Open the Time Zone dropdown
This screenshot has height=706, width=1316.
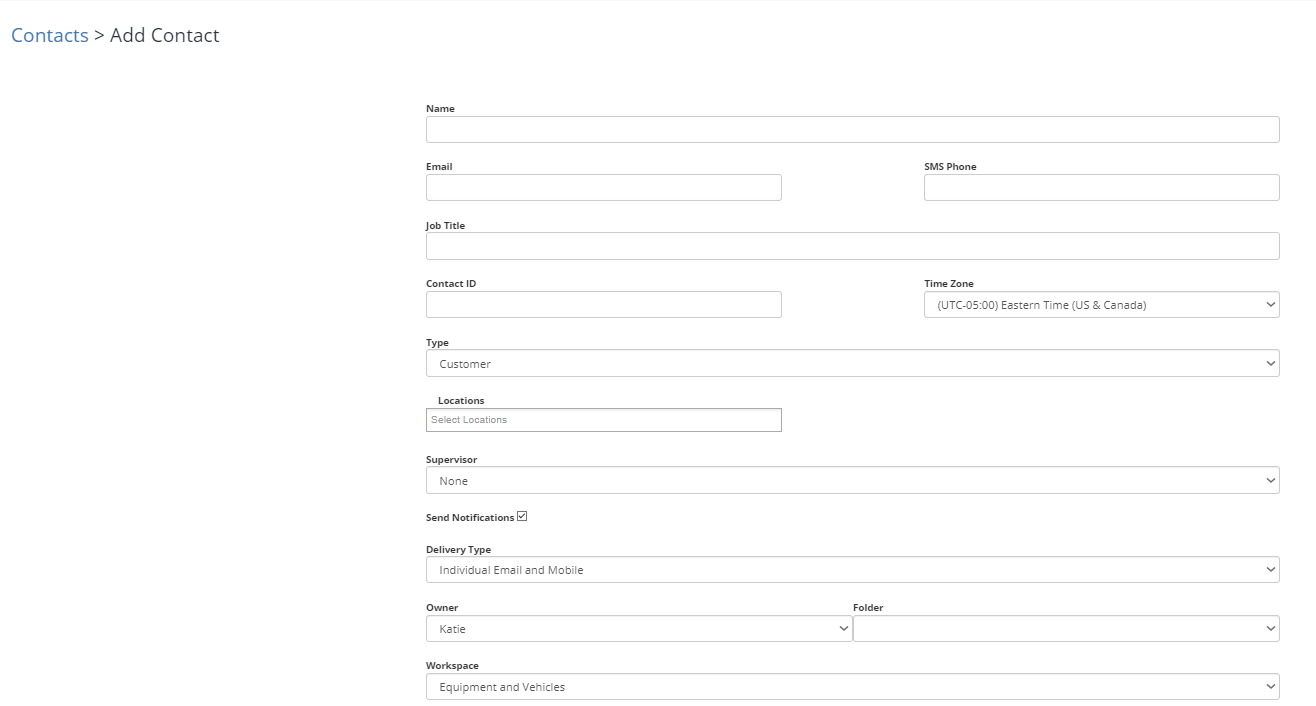point(1102,304)
